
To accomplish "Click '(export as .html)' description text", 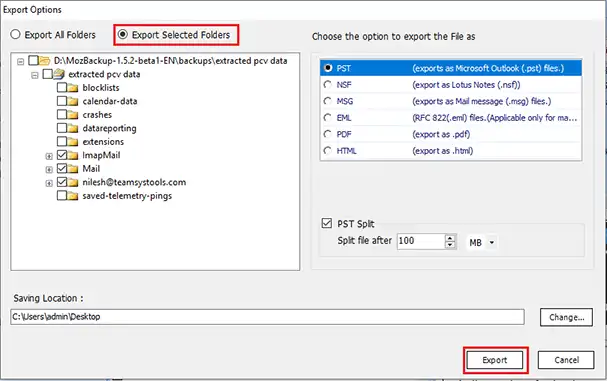I will tap(443, 151).
